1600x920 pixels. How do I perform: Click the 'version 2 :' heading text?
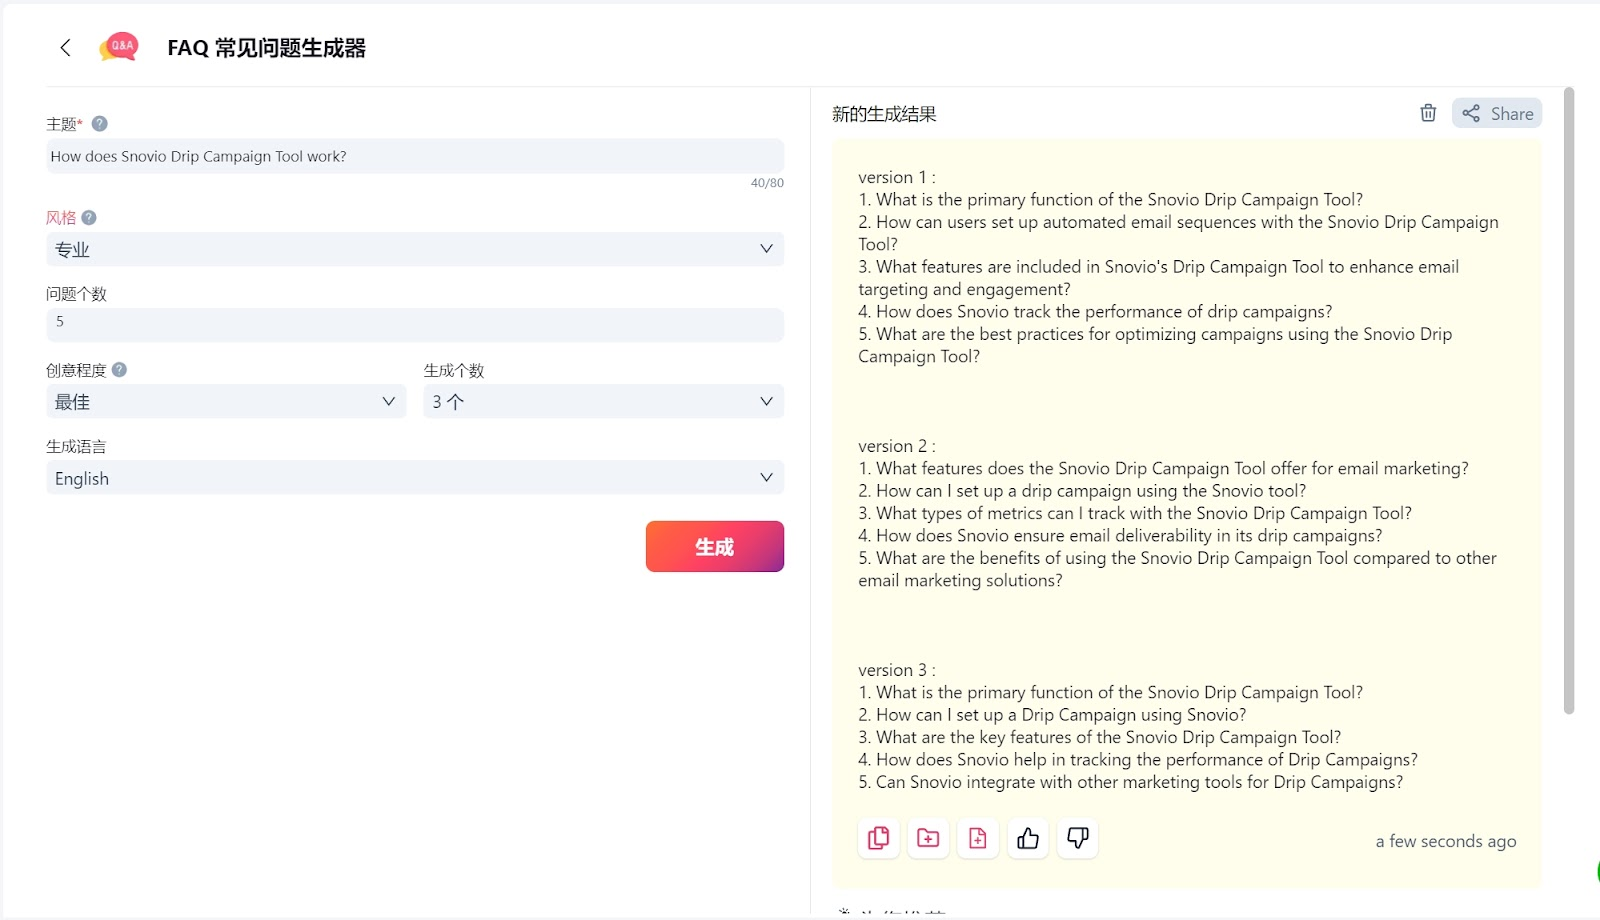[897, 446]
